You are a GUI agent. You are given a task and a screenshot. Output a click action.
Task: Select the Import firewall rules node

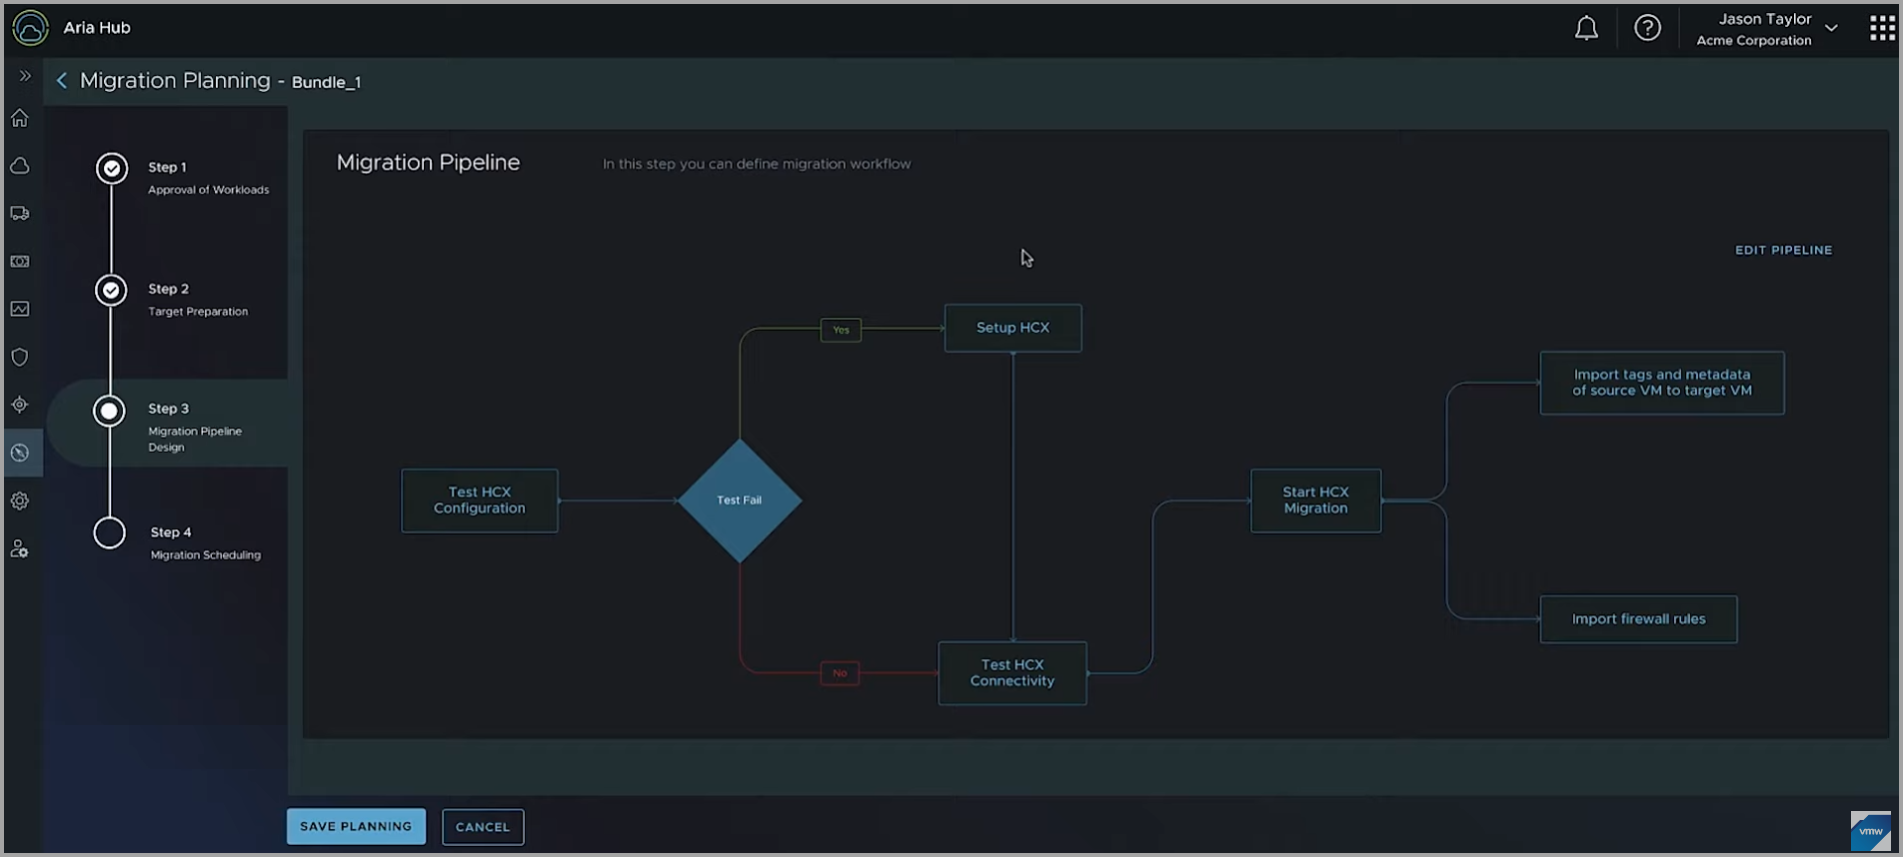(x=1638, y=619)
